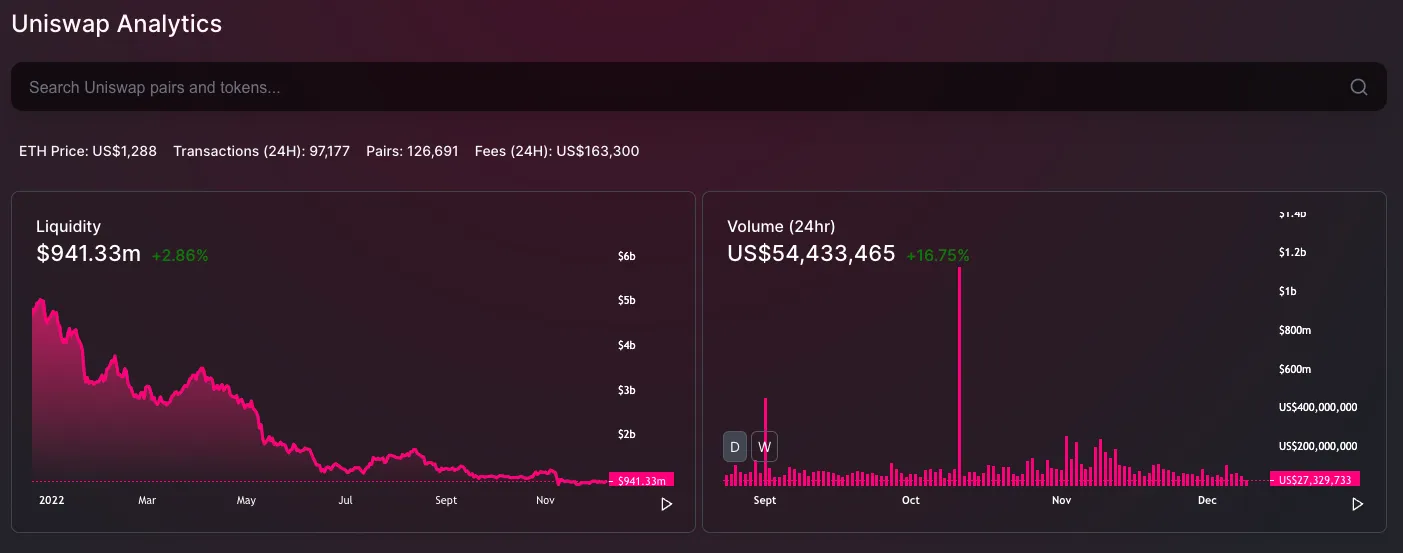Click the US$200,000,000 axis label
Screen dimensions: 1403x553
tap(1318, 446)
